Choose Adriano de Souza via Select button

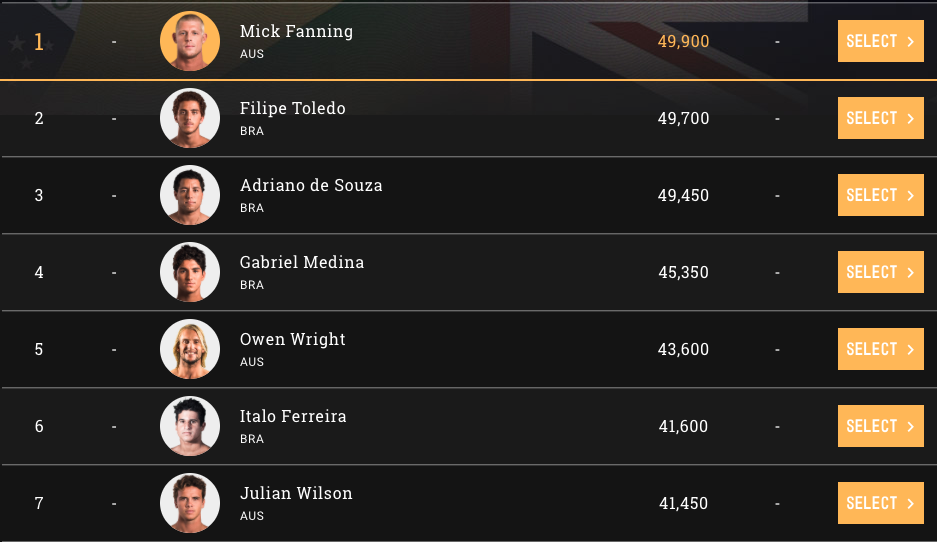point(880,195)
